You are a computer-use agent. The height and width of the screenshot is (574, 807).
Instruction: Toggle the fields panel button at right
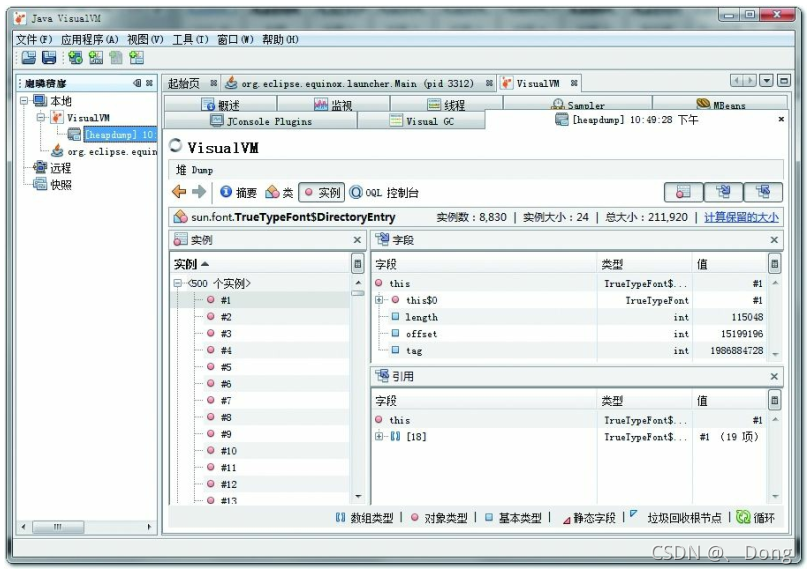pyautogui.click(x=723, y=193)
